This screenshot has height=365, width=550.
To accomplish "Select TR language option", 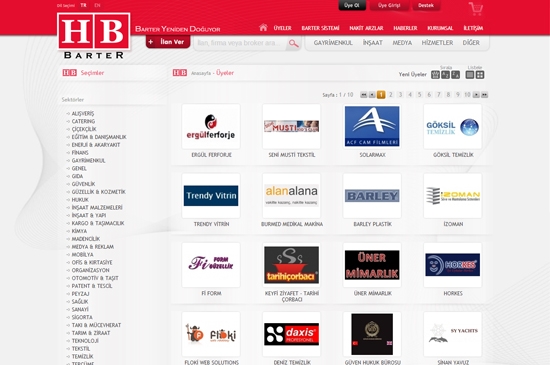I will coord(83,5).
